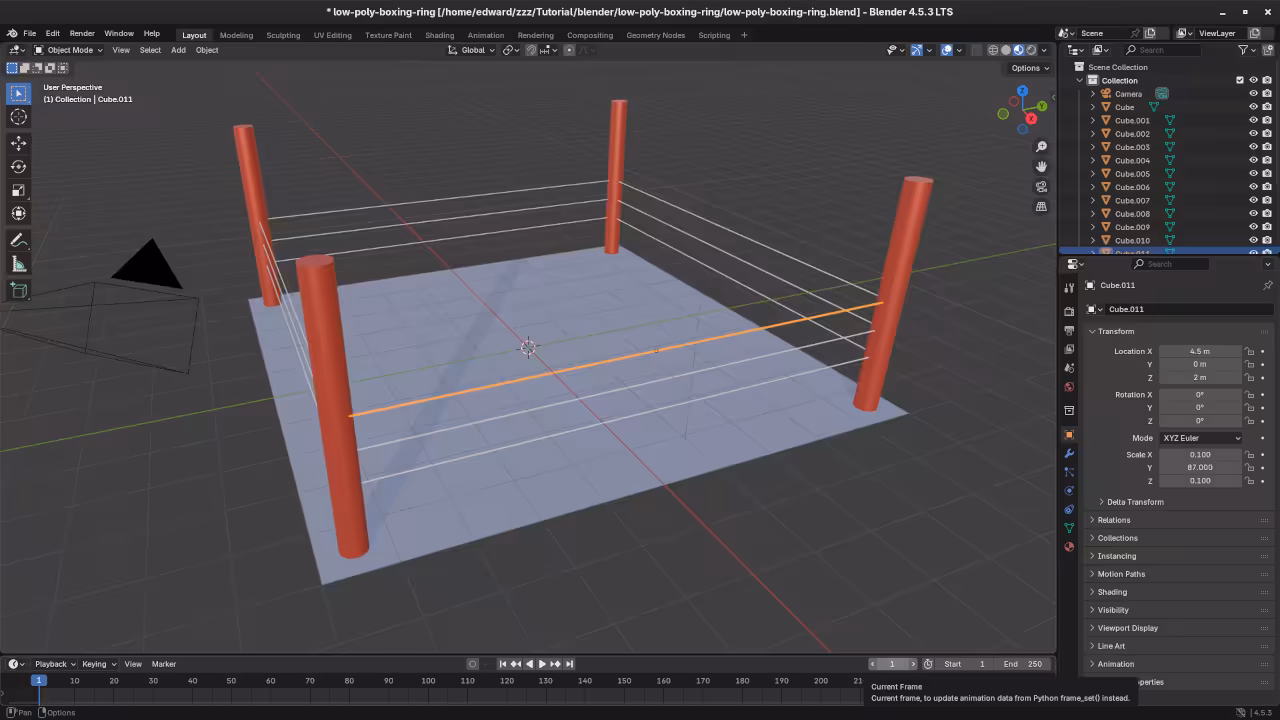Select the 3D Cursor tool

pos(18,117)
